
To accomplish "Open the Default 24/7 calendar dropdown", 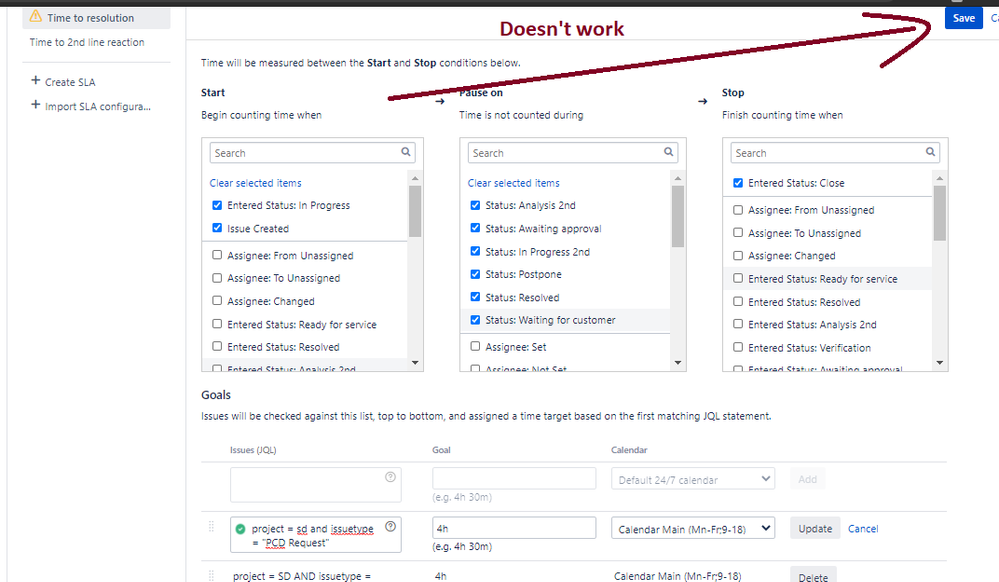I will [x=693, y=479].
